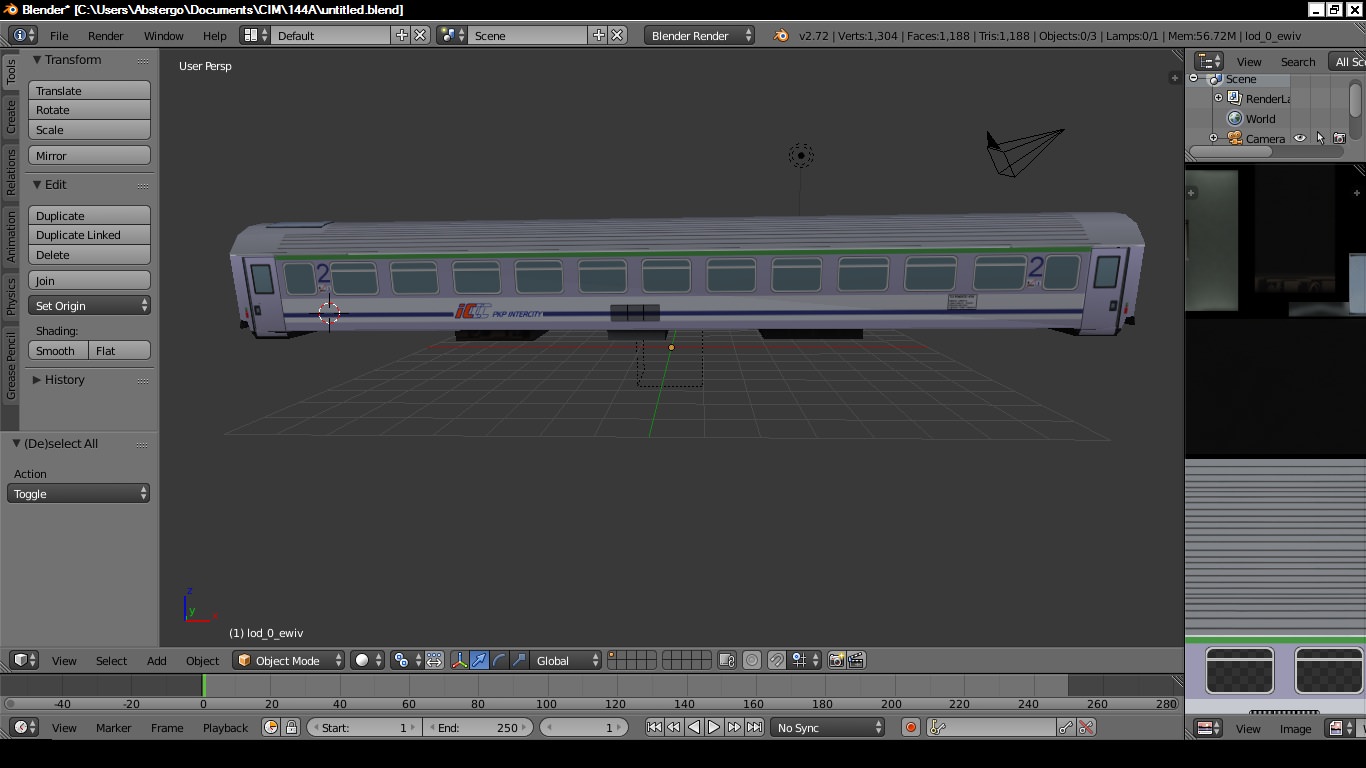Image resolution: width=1366 pixels, height=768 pixels.
Task: Insert keyframe with the key icon
Action: 1067,728
